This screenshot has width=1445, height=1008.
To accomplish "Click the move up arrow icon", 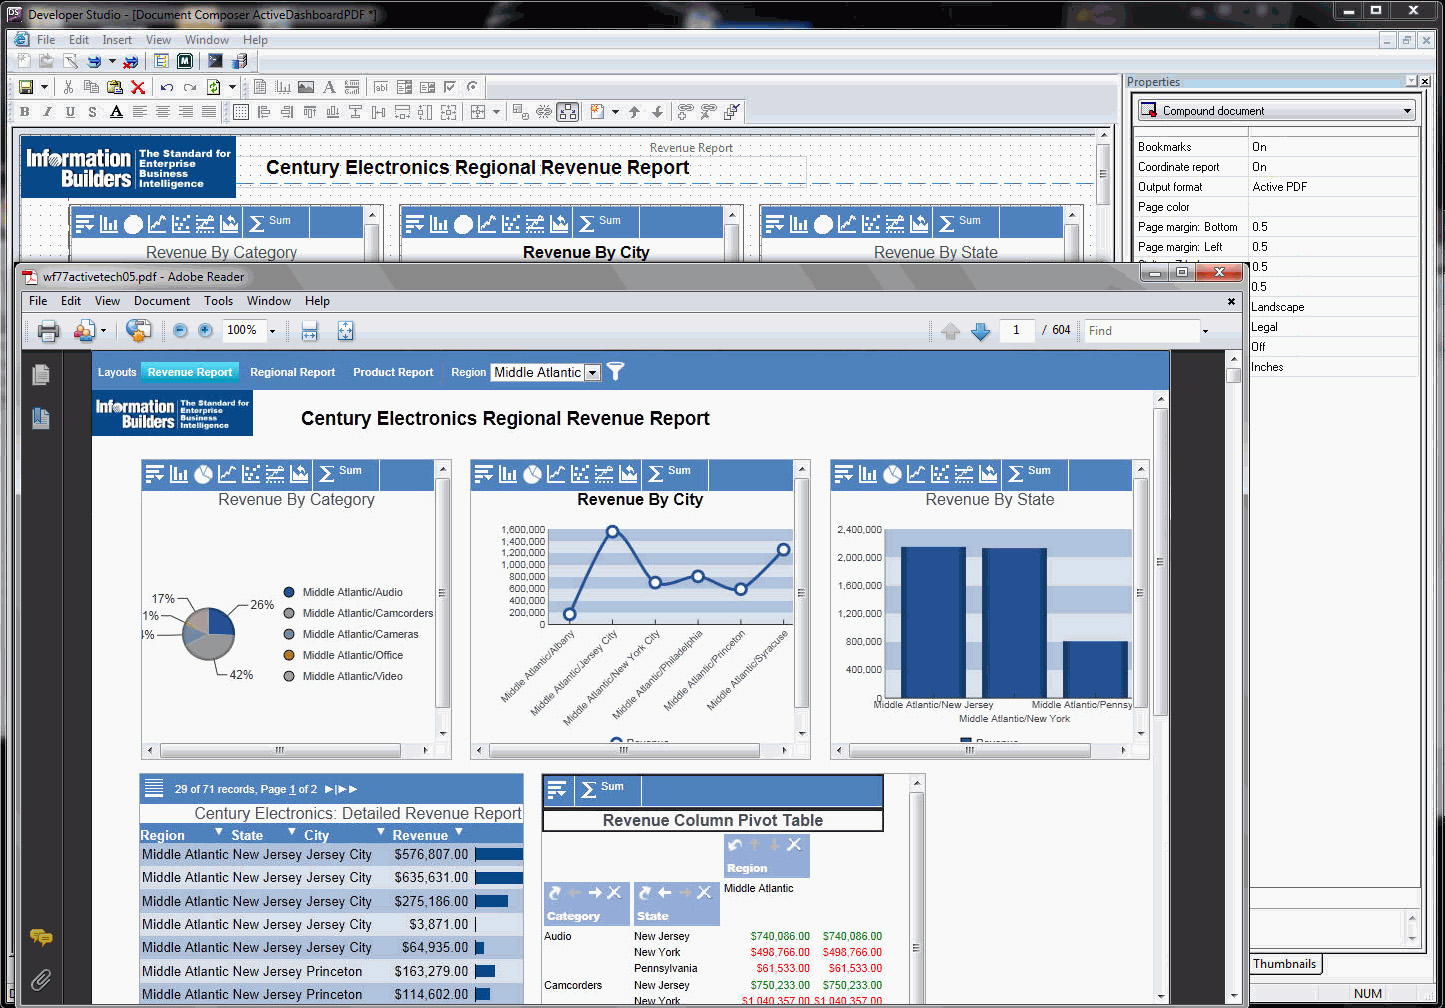I will coord(634,112).
